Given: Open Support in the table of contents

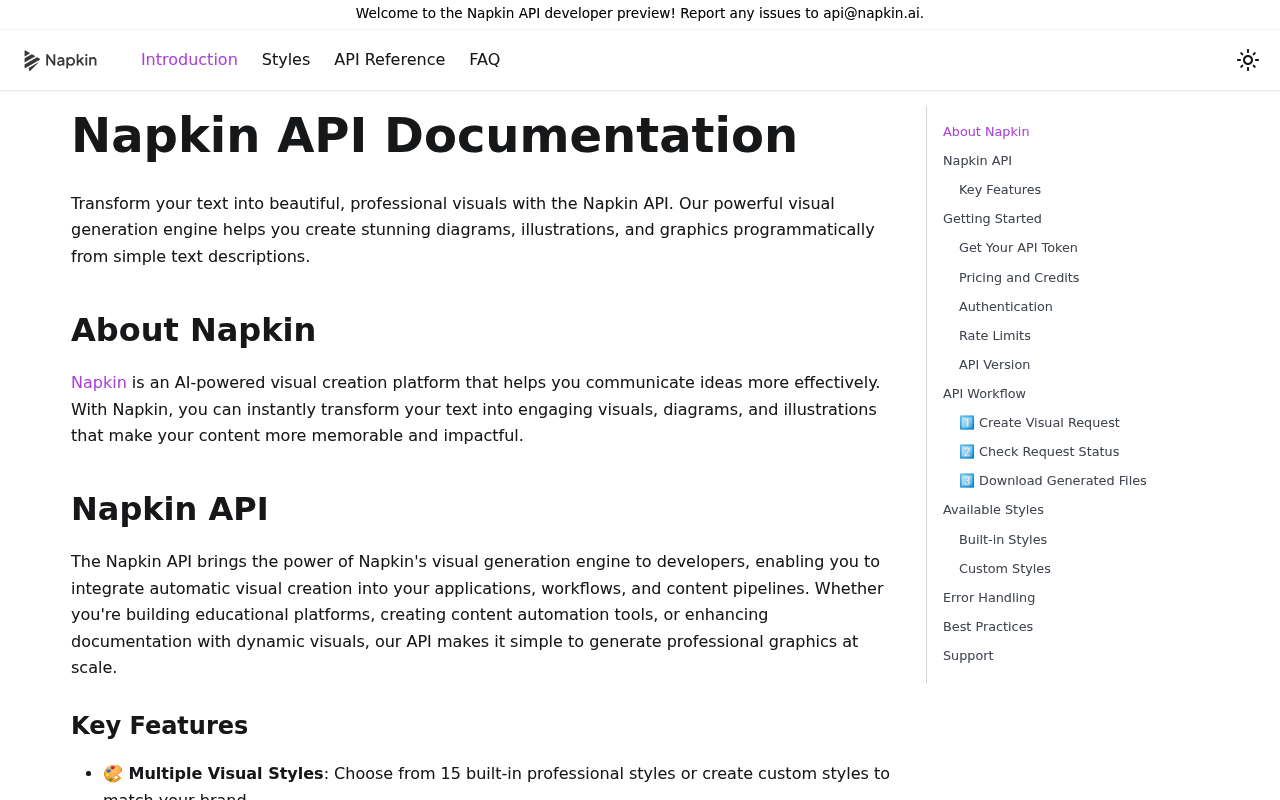Looking at the screenshot, I should 968,655.
